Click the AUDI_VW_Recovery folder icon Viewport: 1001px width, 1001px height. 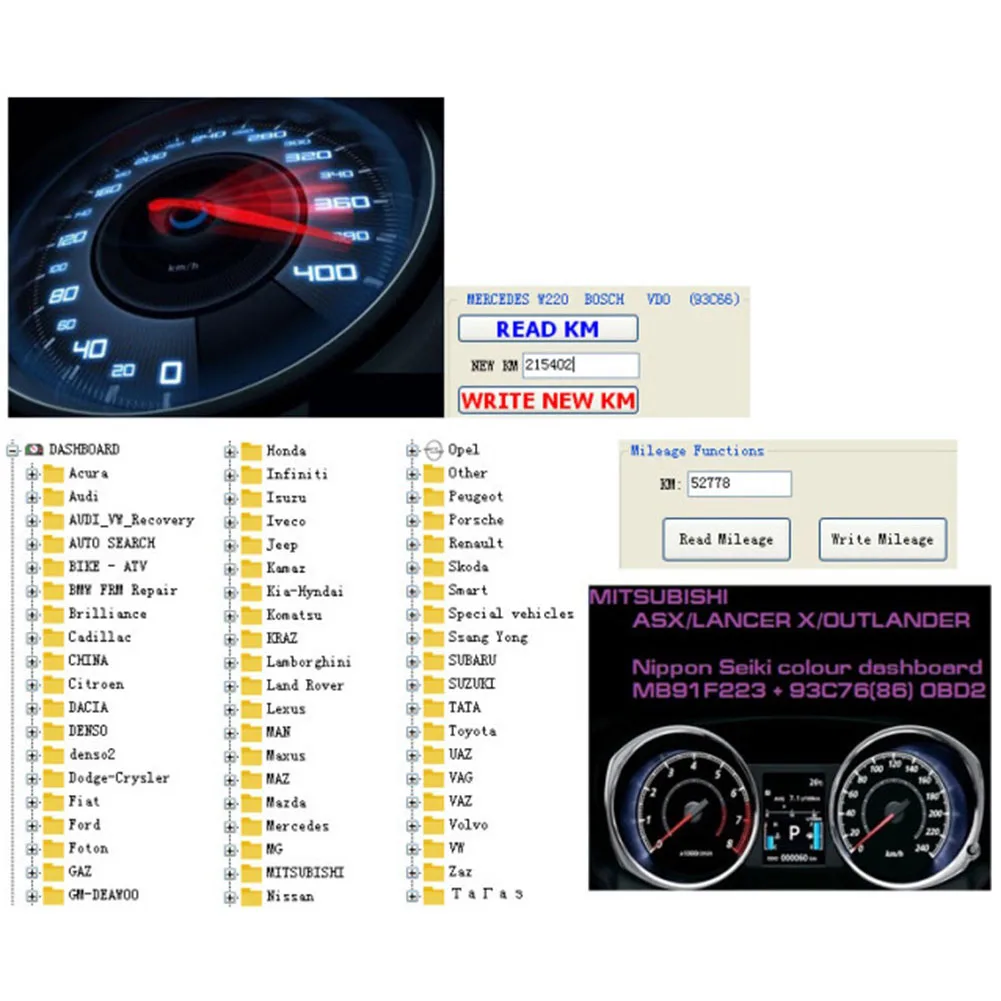coord(53,520)
